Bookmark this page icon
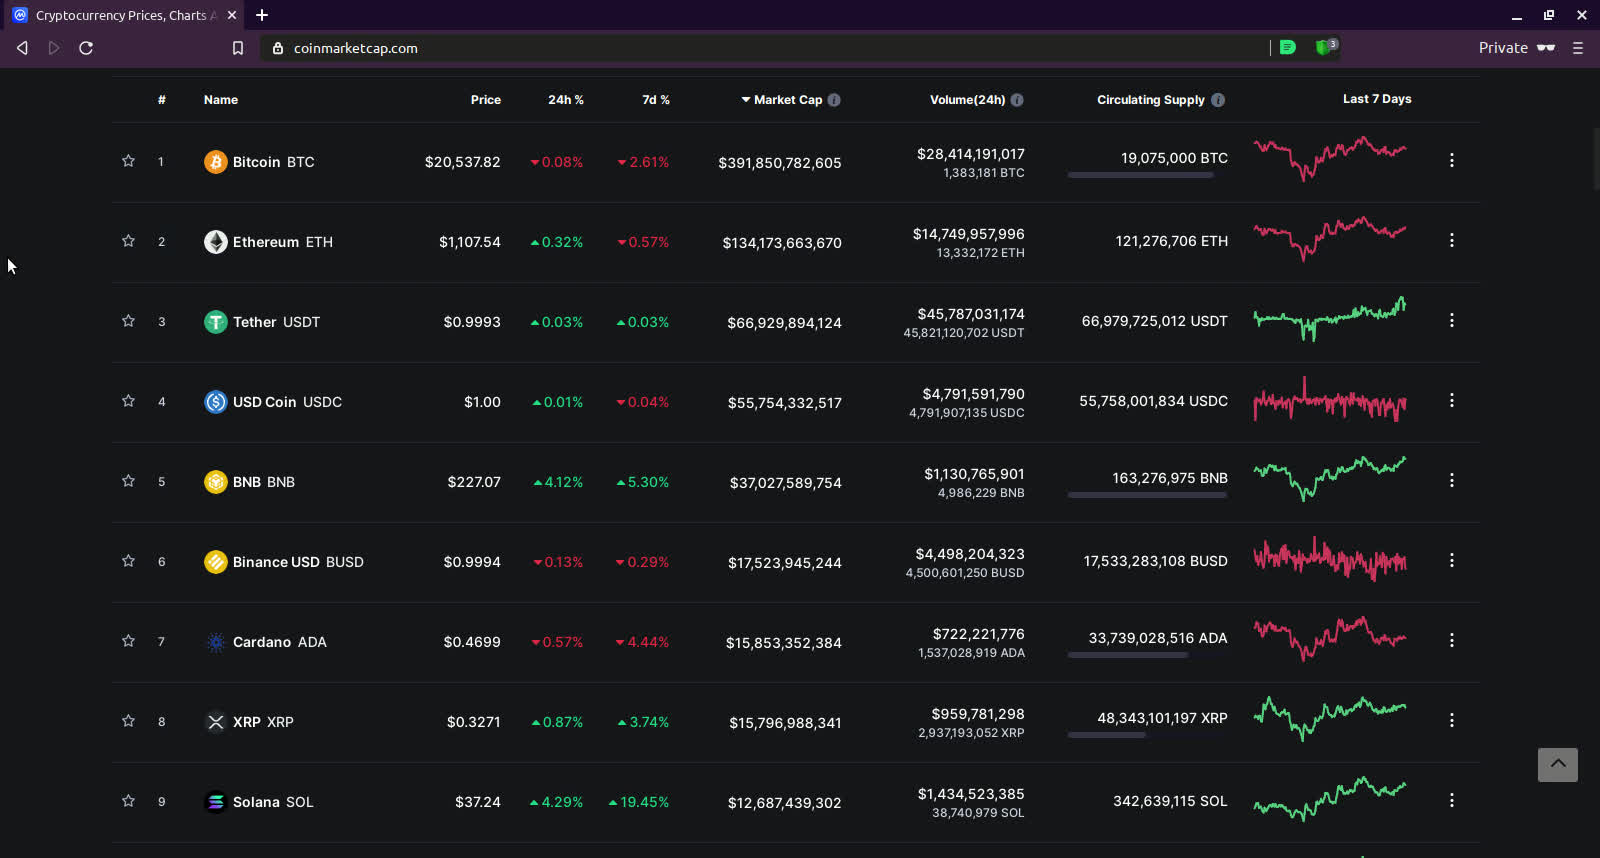 (x=238, y=48)
